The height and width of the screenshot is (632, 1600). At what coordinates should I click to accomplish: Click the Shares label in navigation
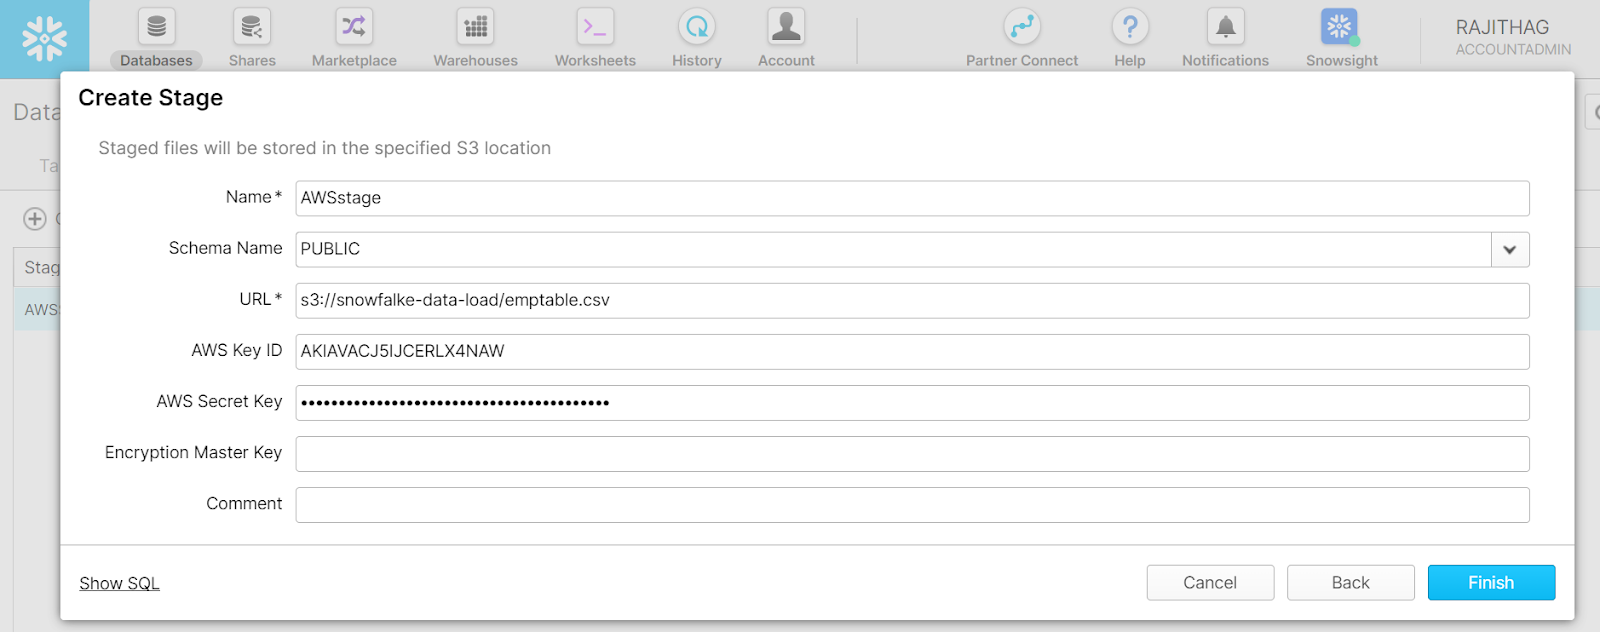pos(252,61)
